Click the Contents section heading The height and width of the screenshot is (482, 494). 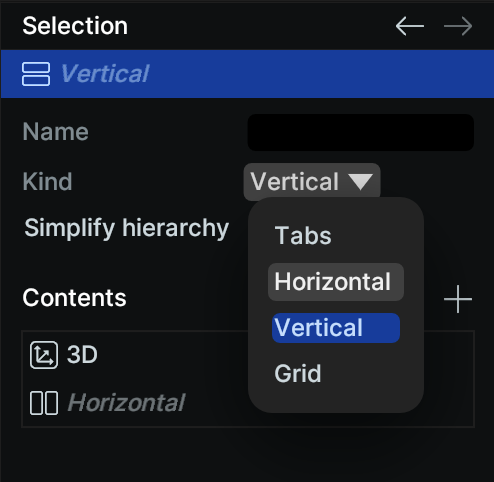74,298
